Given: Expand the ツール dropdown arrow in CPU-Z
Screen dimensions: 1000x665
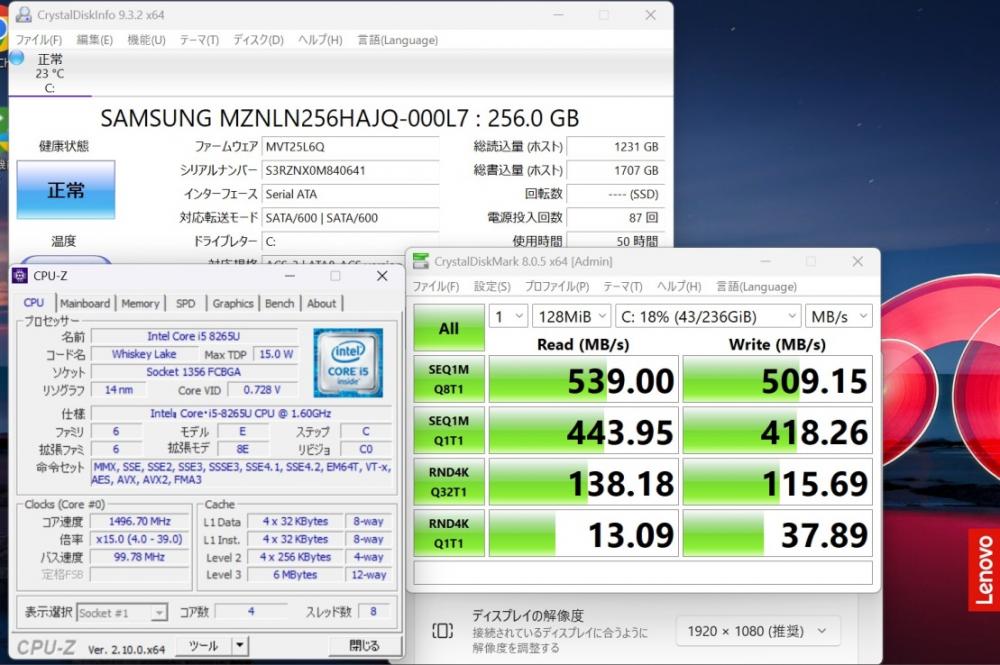Looking at the screenshot, I should click(x=240, y=645).
